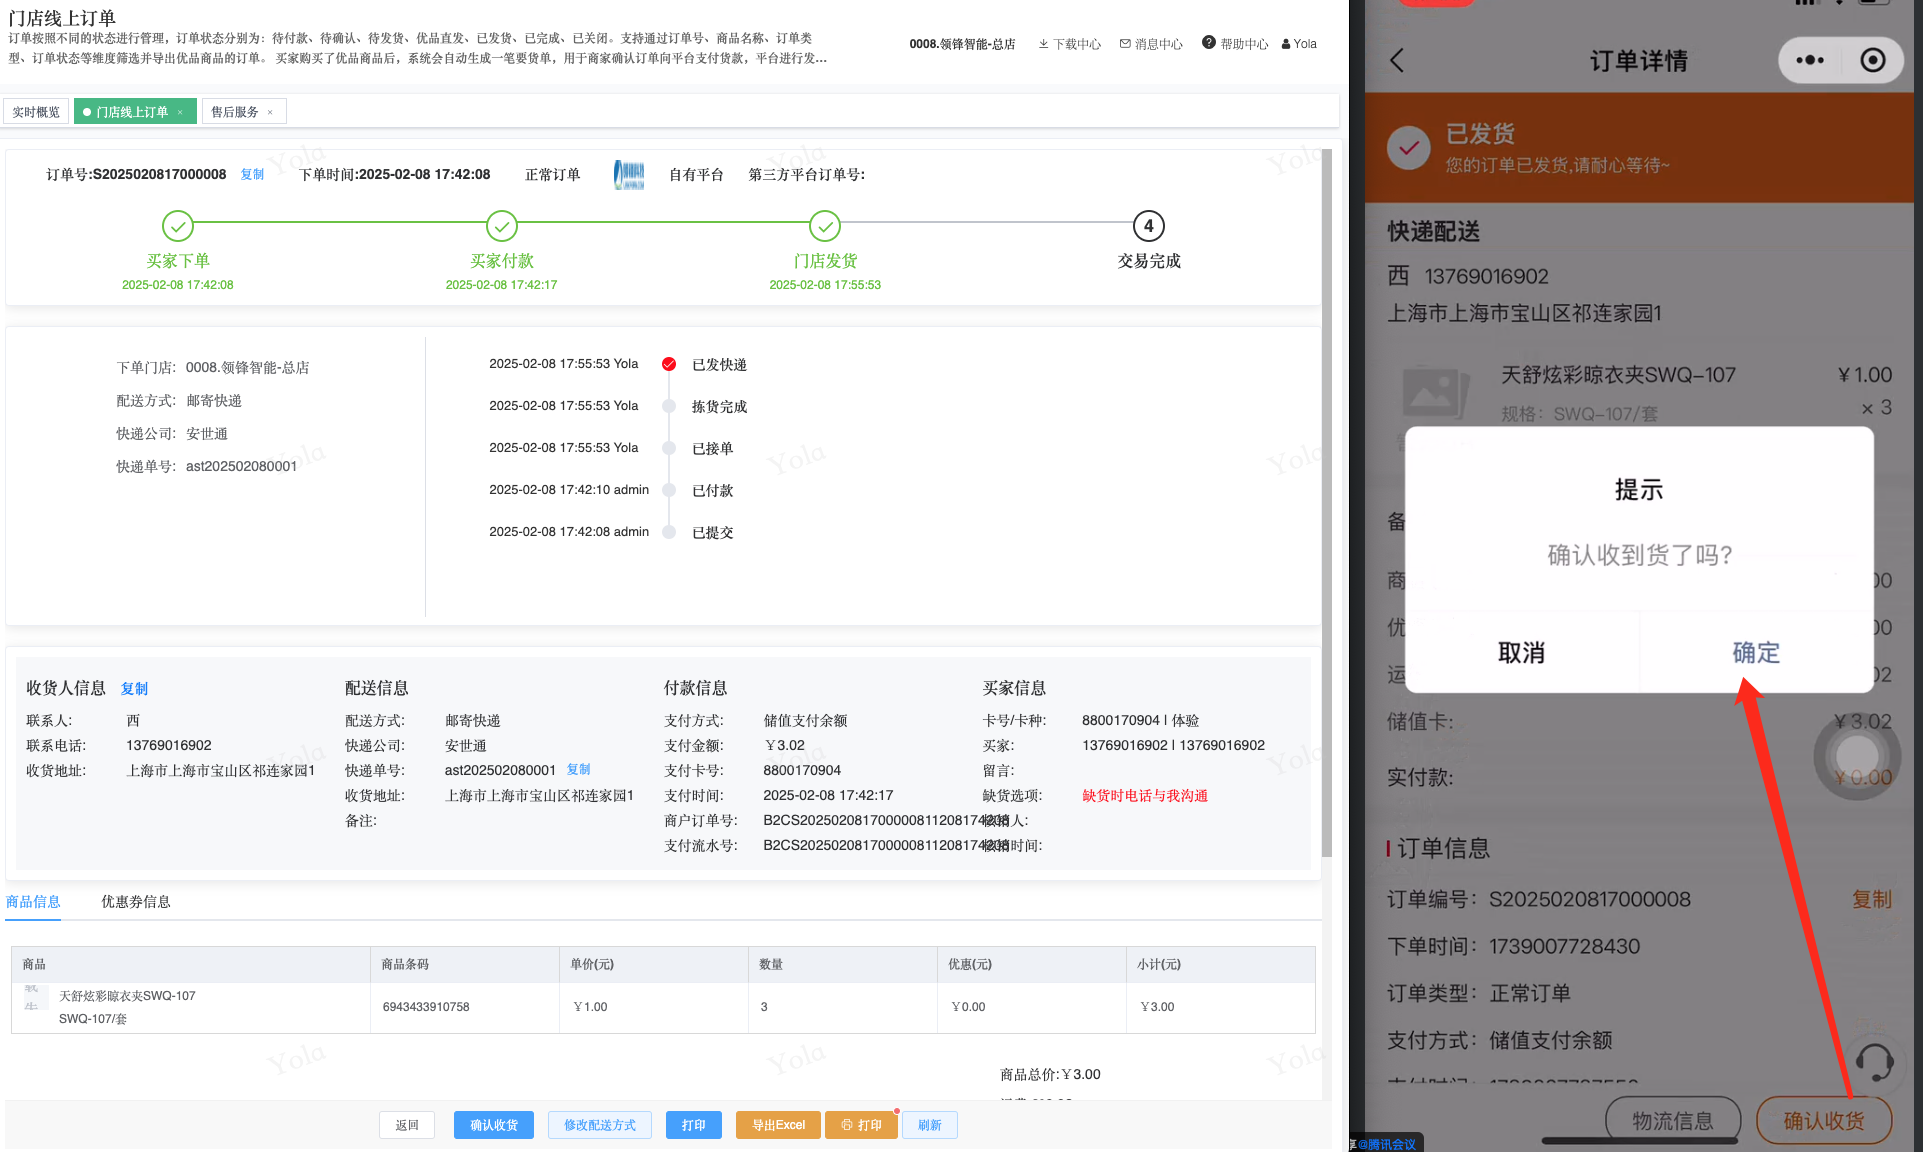Tap the three-dot menu in mini-program header
The image size is (1923, 1152).
click(1809, 61)
